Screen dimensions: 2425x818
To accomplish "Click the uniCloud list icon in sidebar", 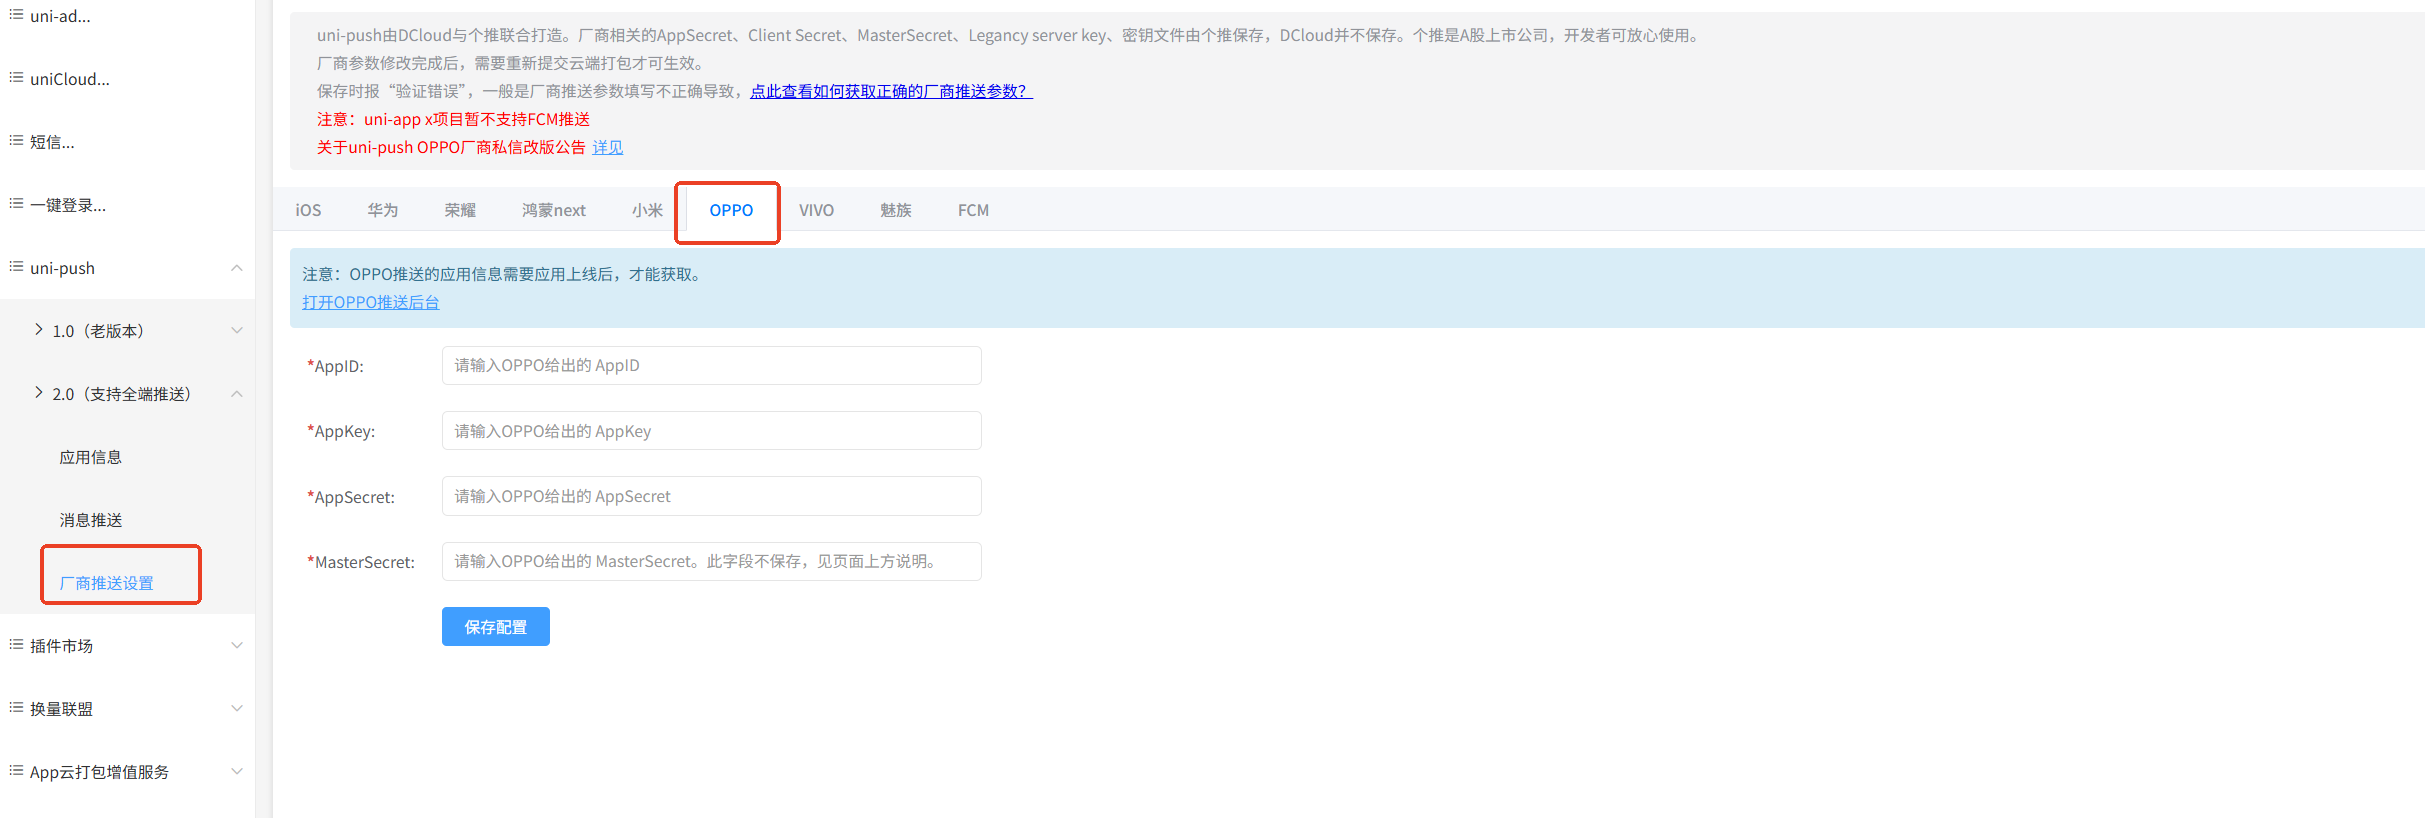I will tap(16, 78).
